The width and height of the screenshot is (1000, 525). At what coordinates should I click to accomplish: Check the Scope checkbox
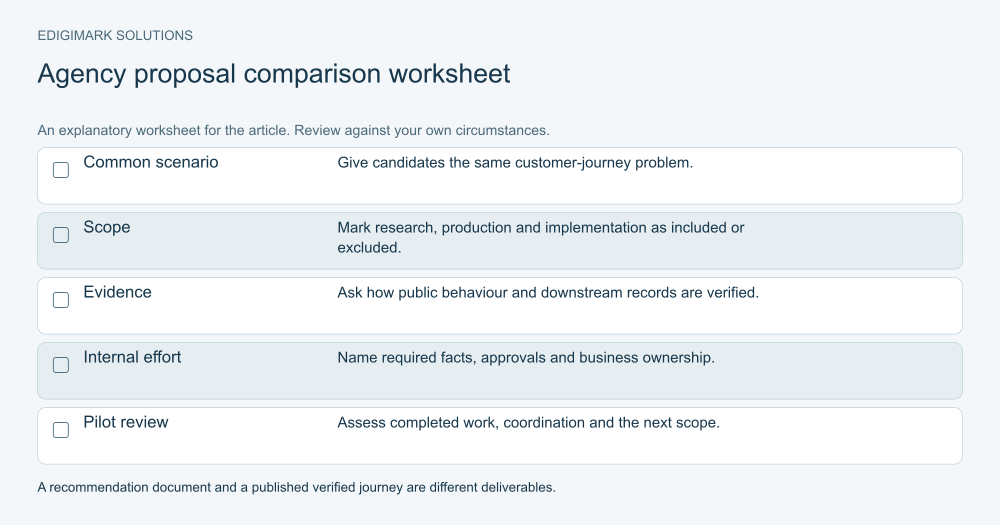click(x=61, y=235)
